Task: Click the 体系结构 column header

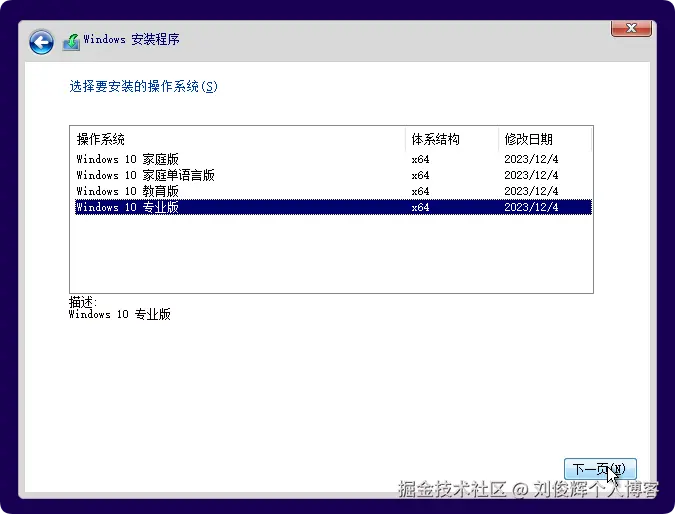Action: 452,139
